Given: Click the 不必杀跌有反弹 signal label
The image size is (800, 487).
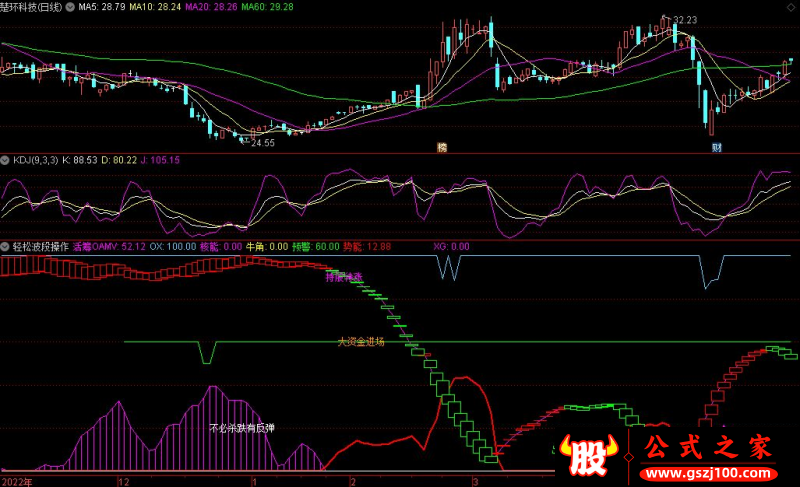Looking at the screenshot, I should point(242,428).
